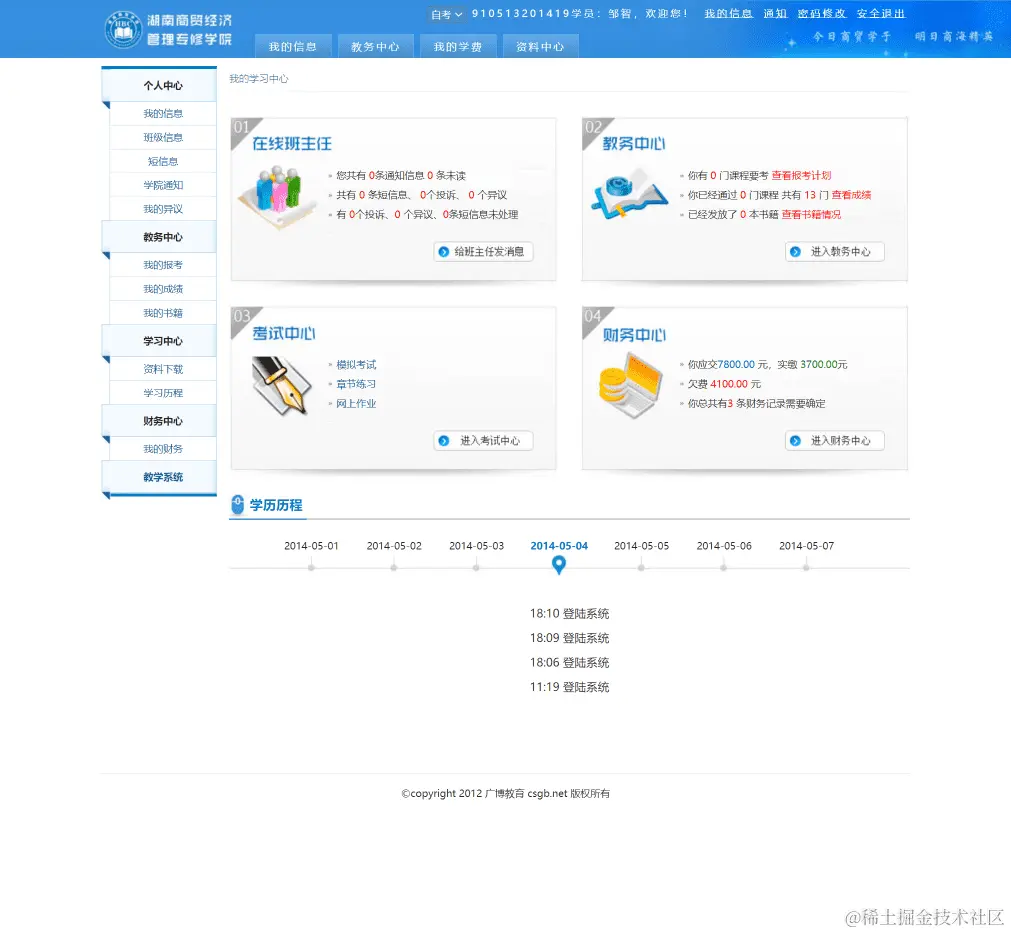This screenshot has width=1011, height=934.
Task: Click the pin icon beside 学历历程 heading
Action: pos(236,503)
